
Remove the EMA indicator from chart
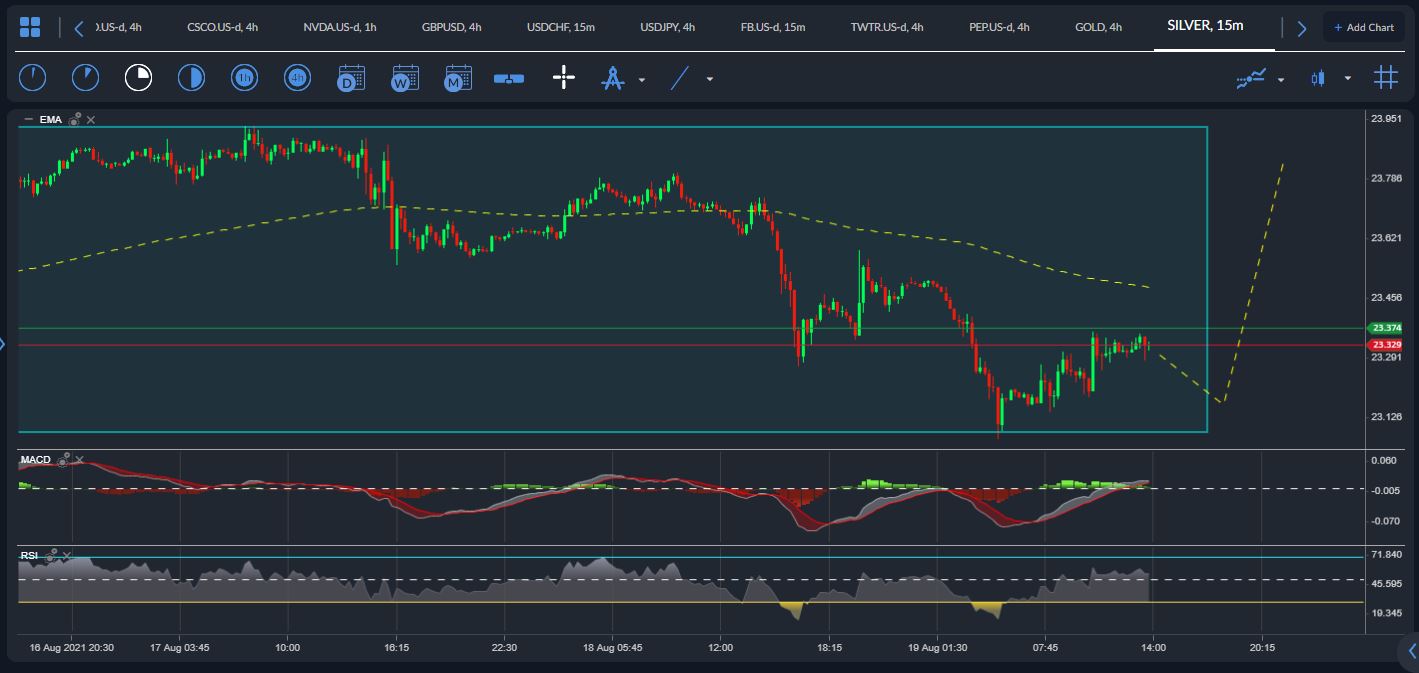coord(91,120)
